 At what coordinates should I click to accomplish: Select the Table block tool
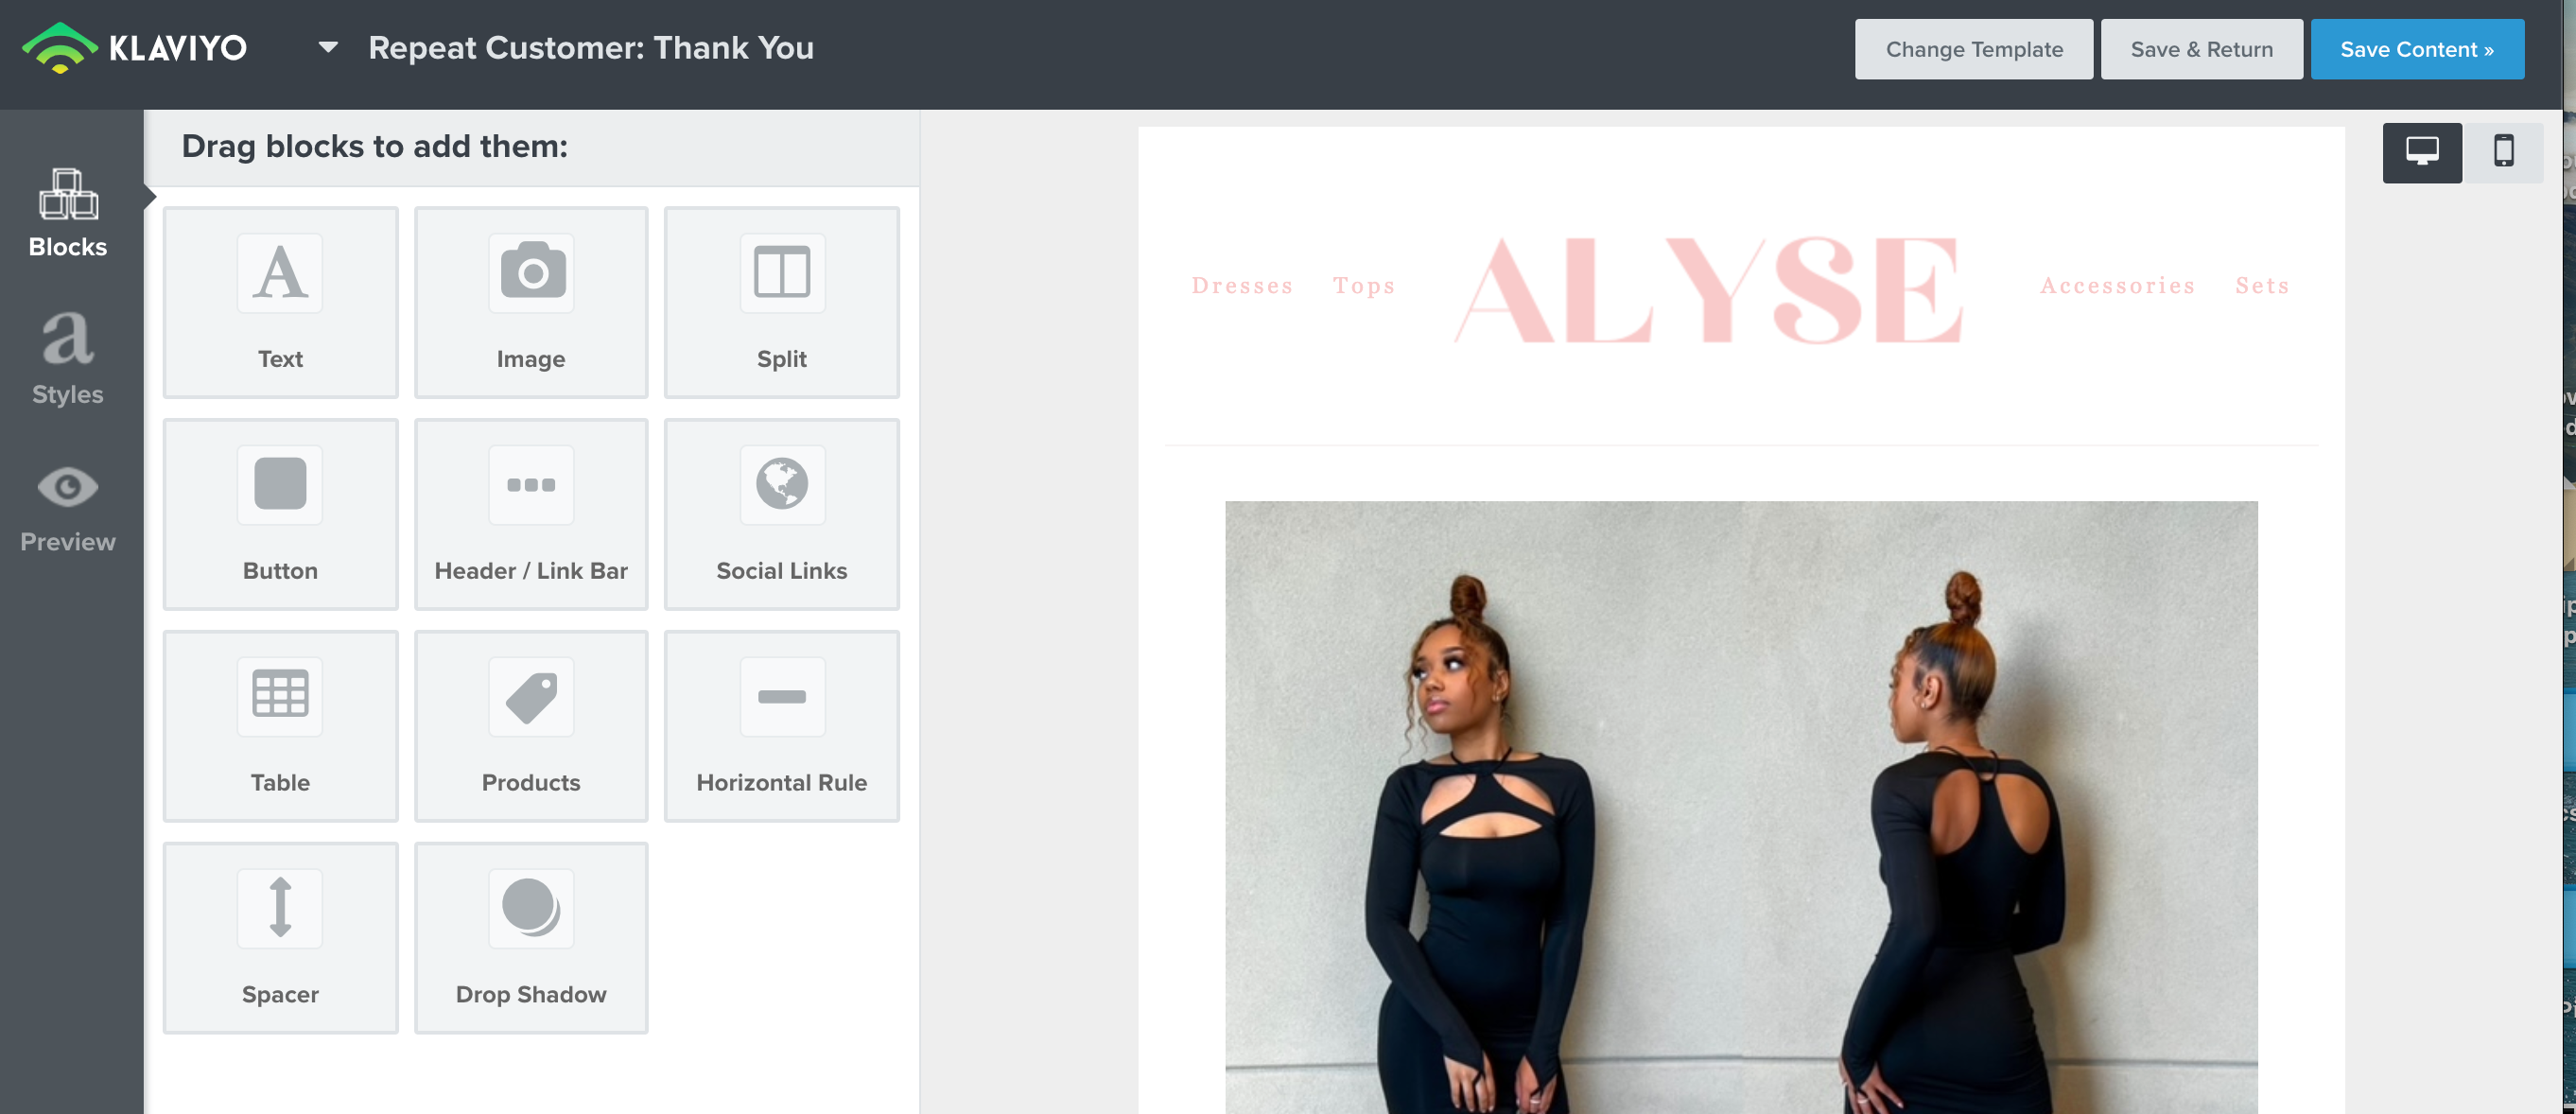pos(279,724)
